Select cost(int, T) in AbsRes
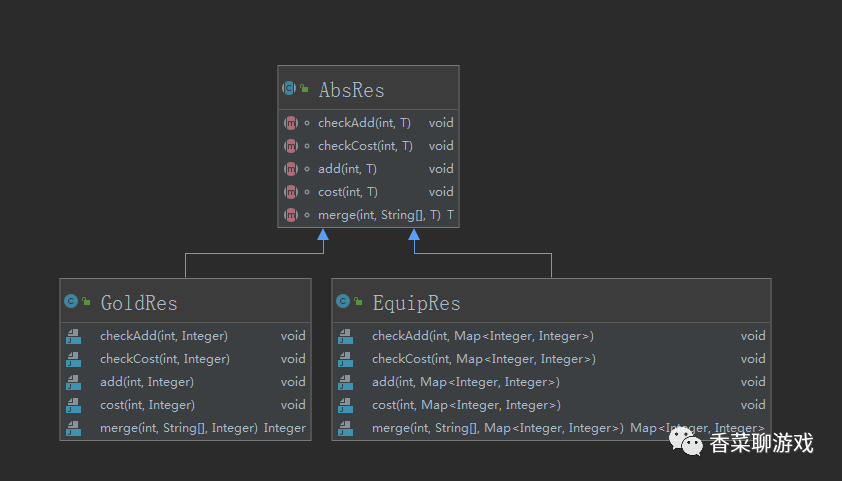 [348, 192]
